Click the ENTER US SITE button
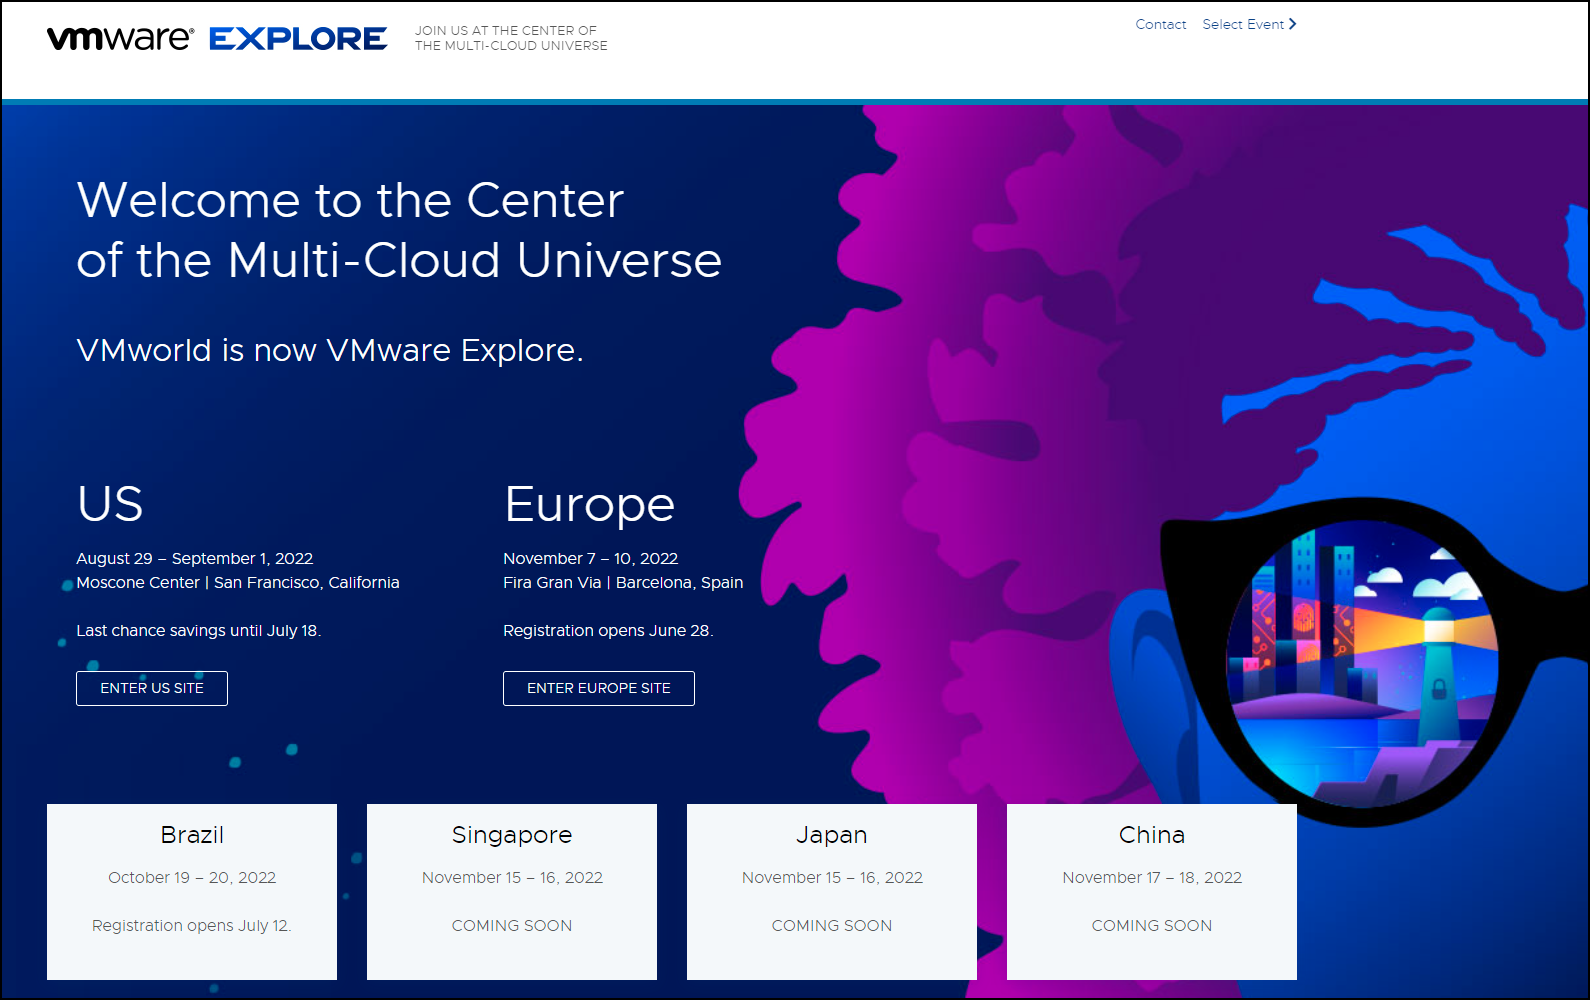The height and width of the screenshot is (1000, 1590). click(x=152, y=688)
